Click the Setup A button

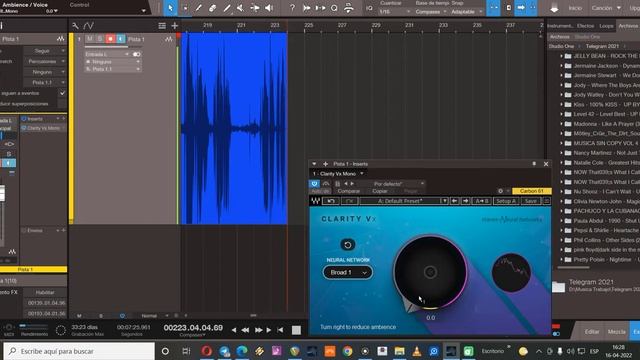(x=506, y=201)
